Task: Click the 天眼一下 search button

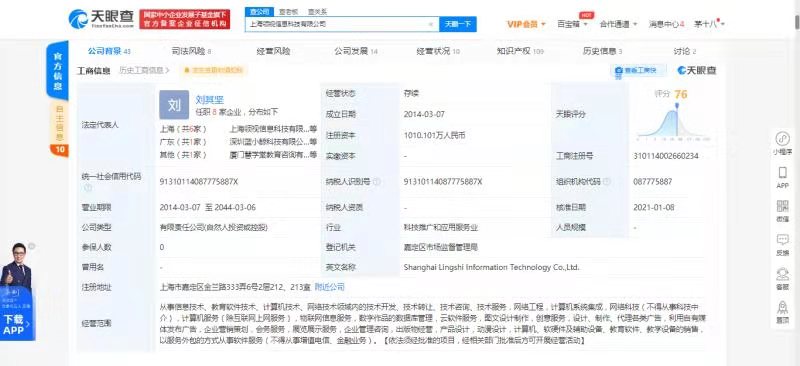Action: coord(458,24)
